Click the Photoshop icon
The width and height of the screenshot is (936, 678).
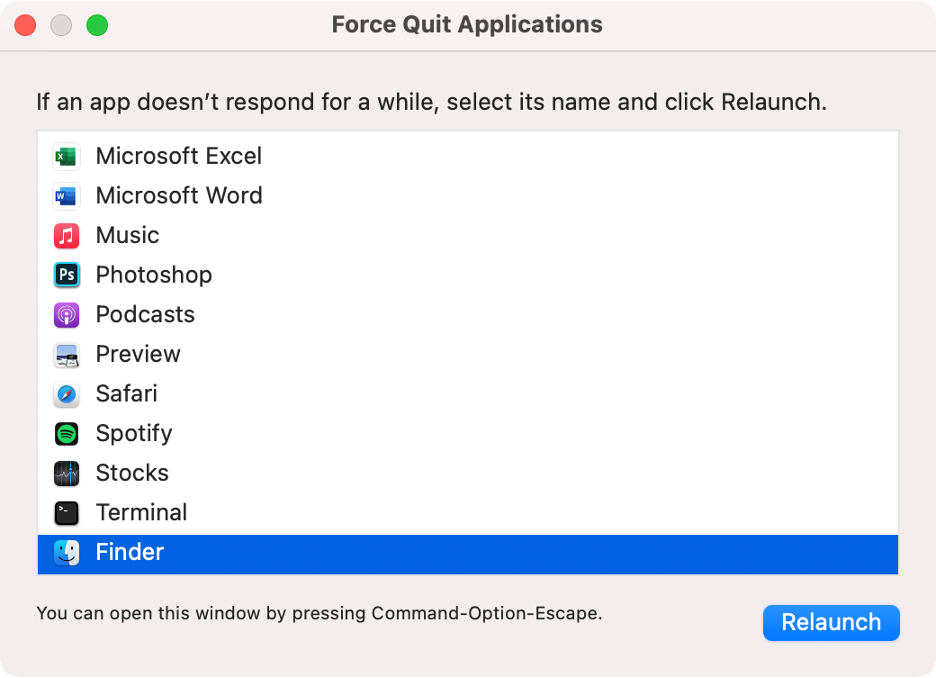coord(65,275)
